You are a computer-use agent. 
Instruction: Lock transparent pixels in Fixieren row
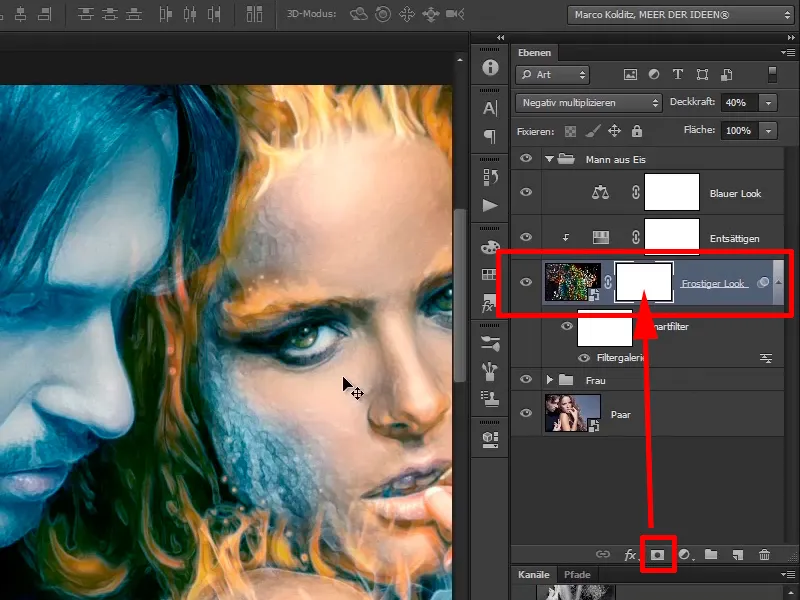tap(570, 132)
